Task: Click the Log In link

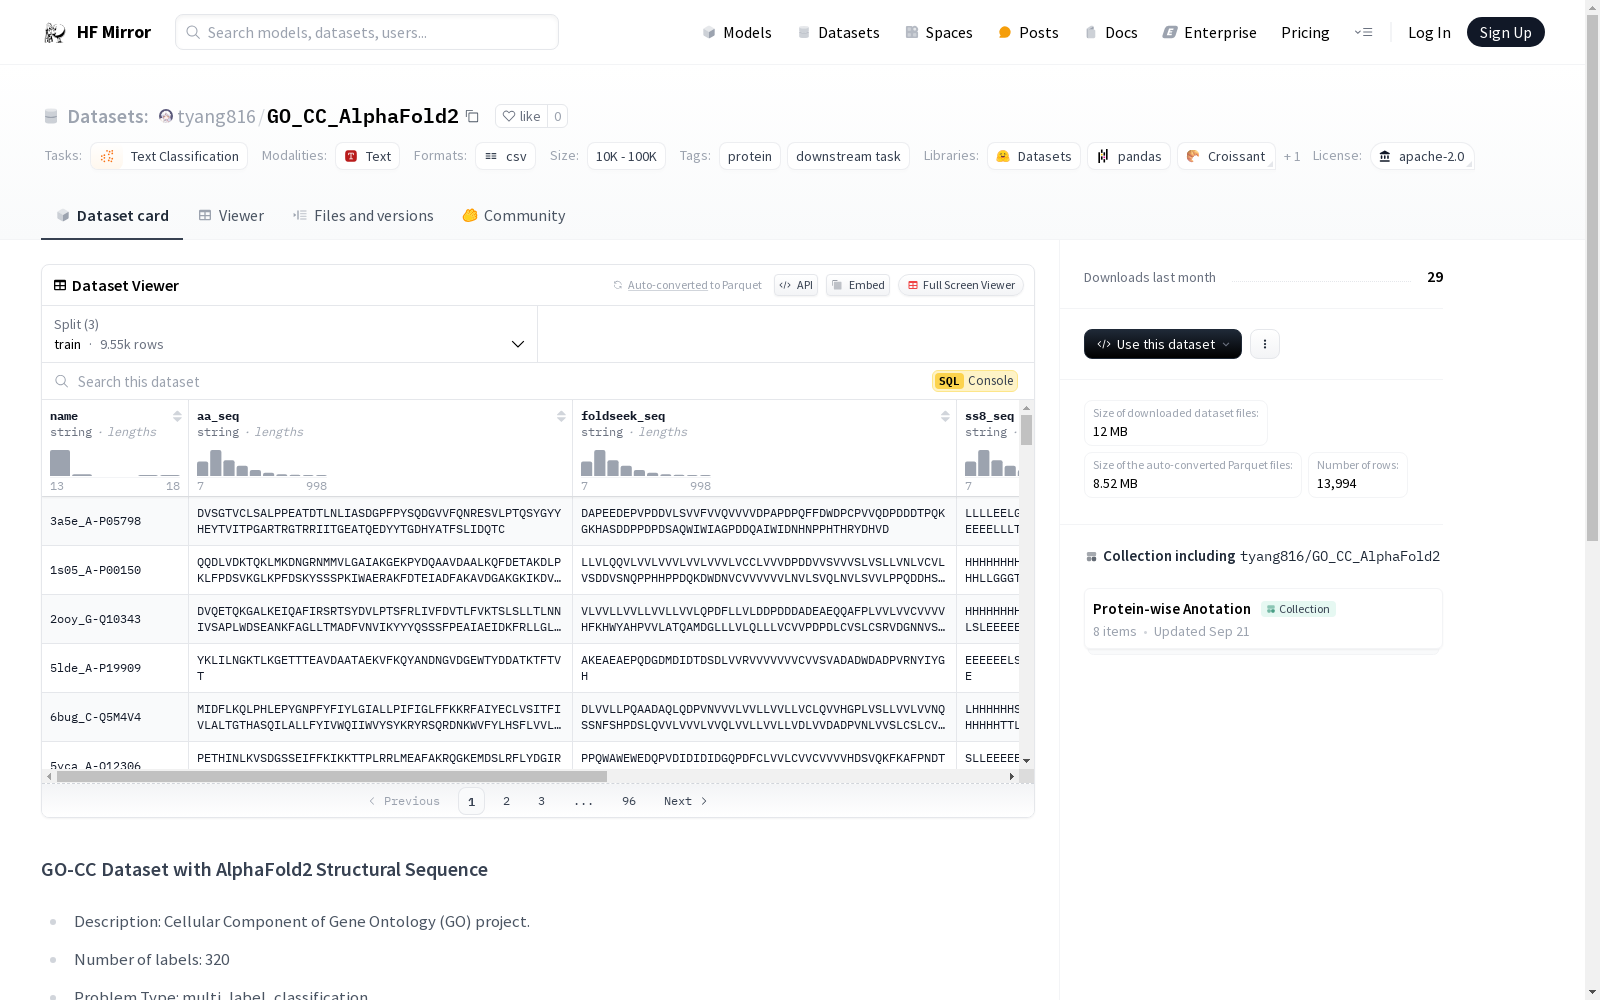Action: click(x=1429, y=32)
